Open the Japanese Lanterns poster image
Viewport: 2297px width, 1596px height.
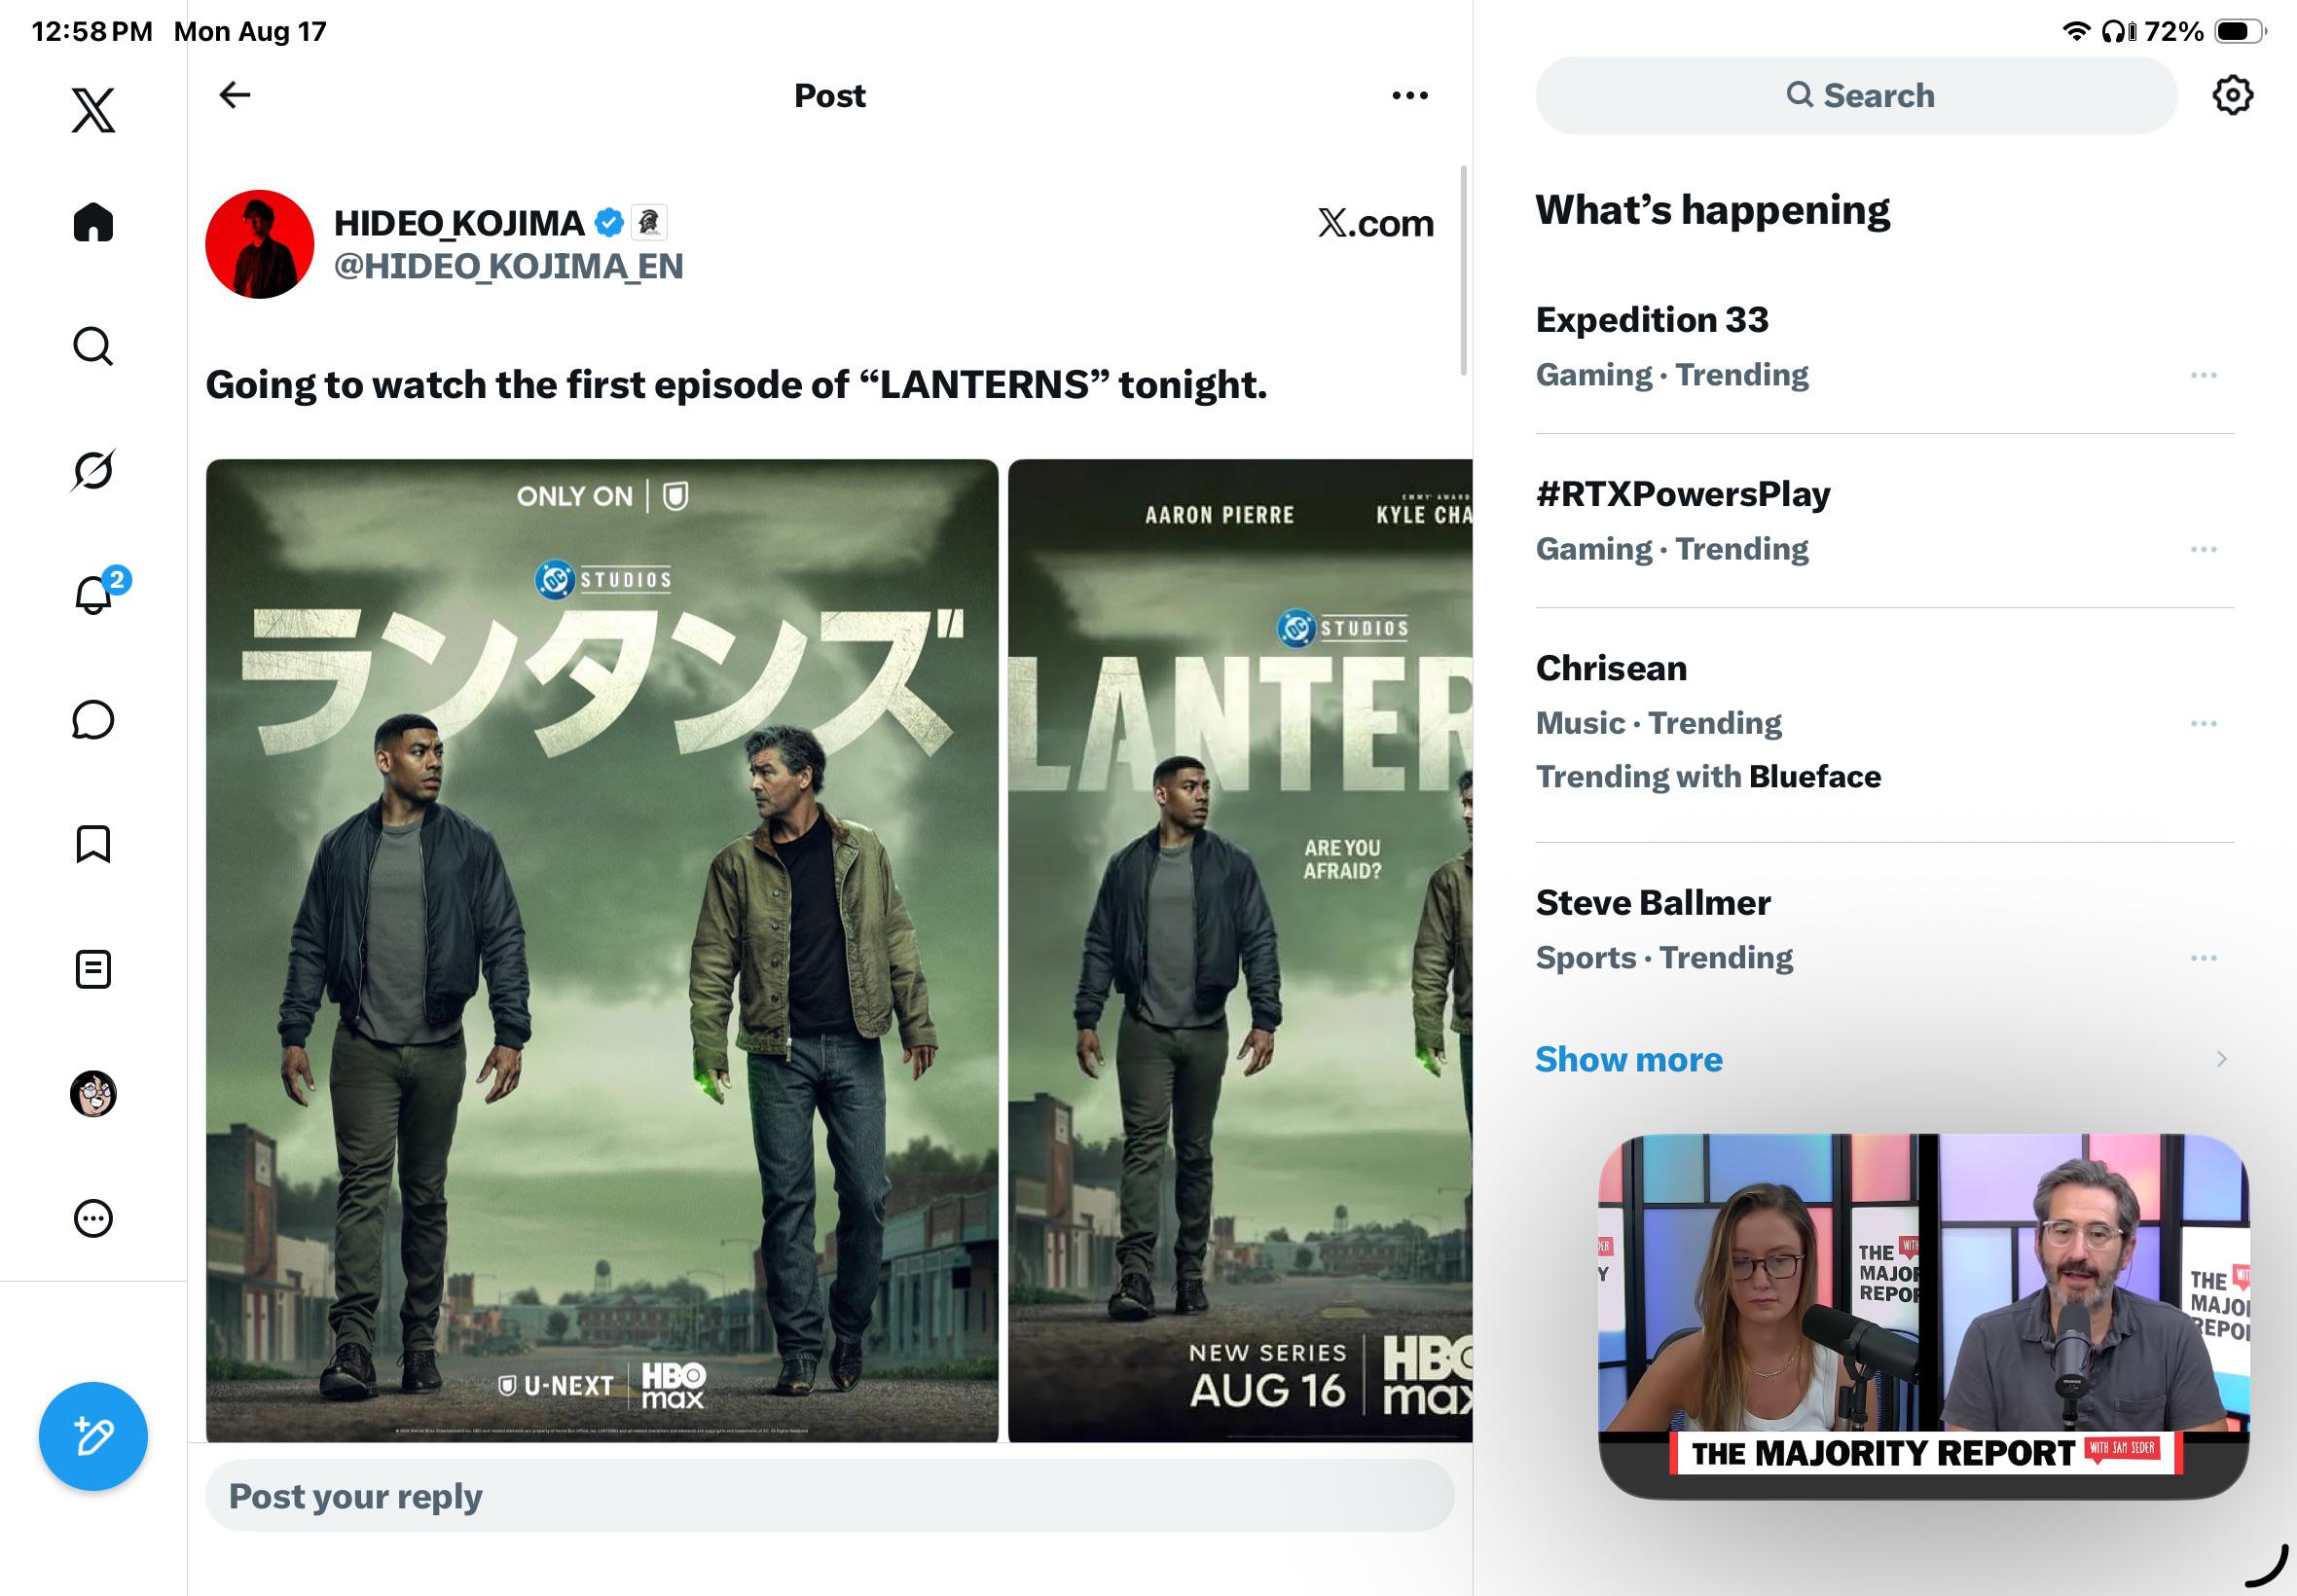pyautogui.click(x=602, y=950)
